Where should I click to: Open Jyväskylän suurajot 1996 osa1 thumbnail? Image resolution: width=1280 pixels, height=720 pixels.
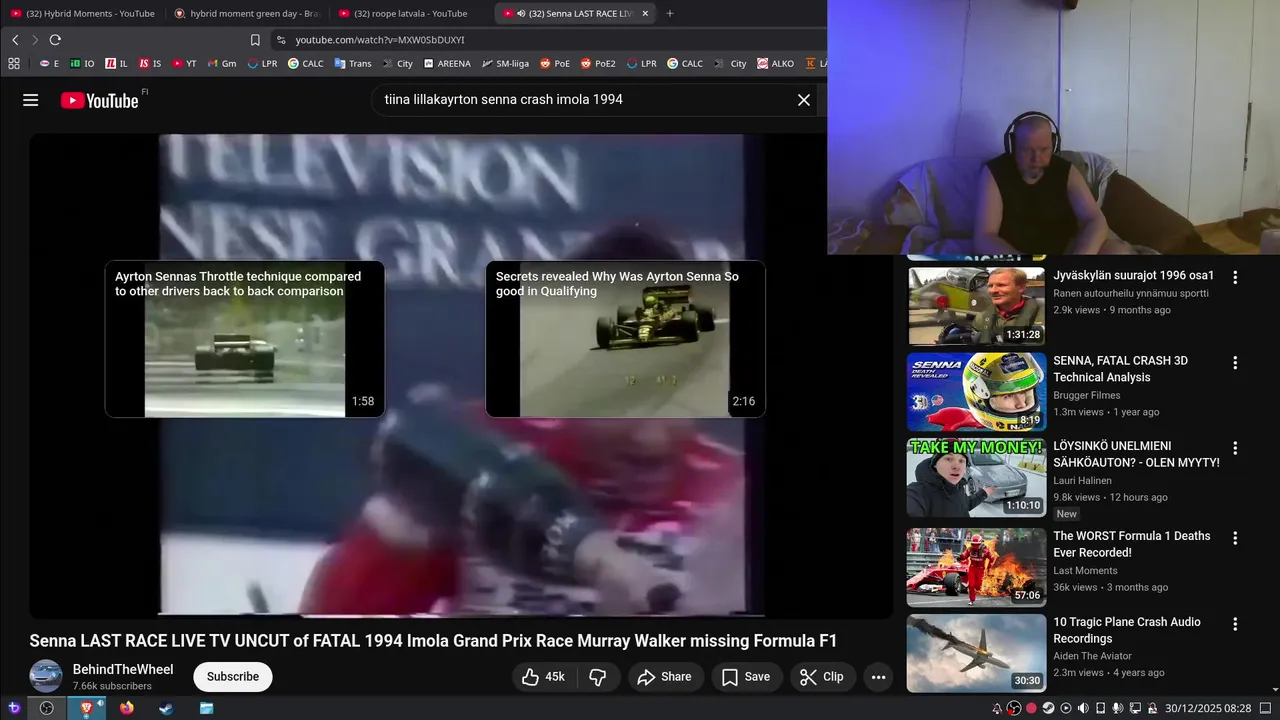coord(976,306)
